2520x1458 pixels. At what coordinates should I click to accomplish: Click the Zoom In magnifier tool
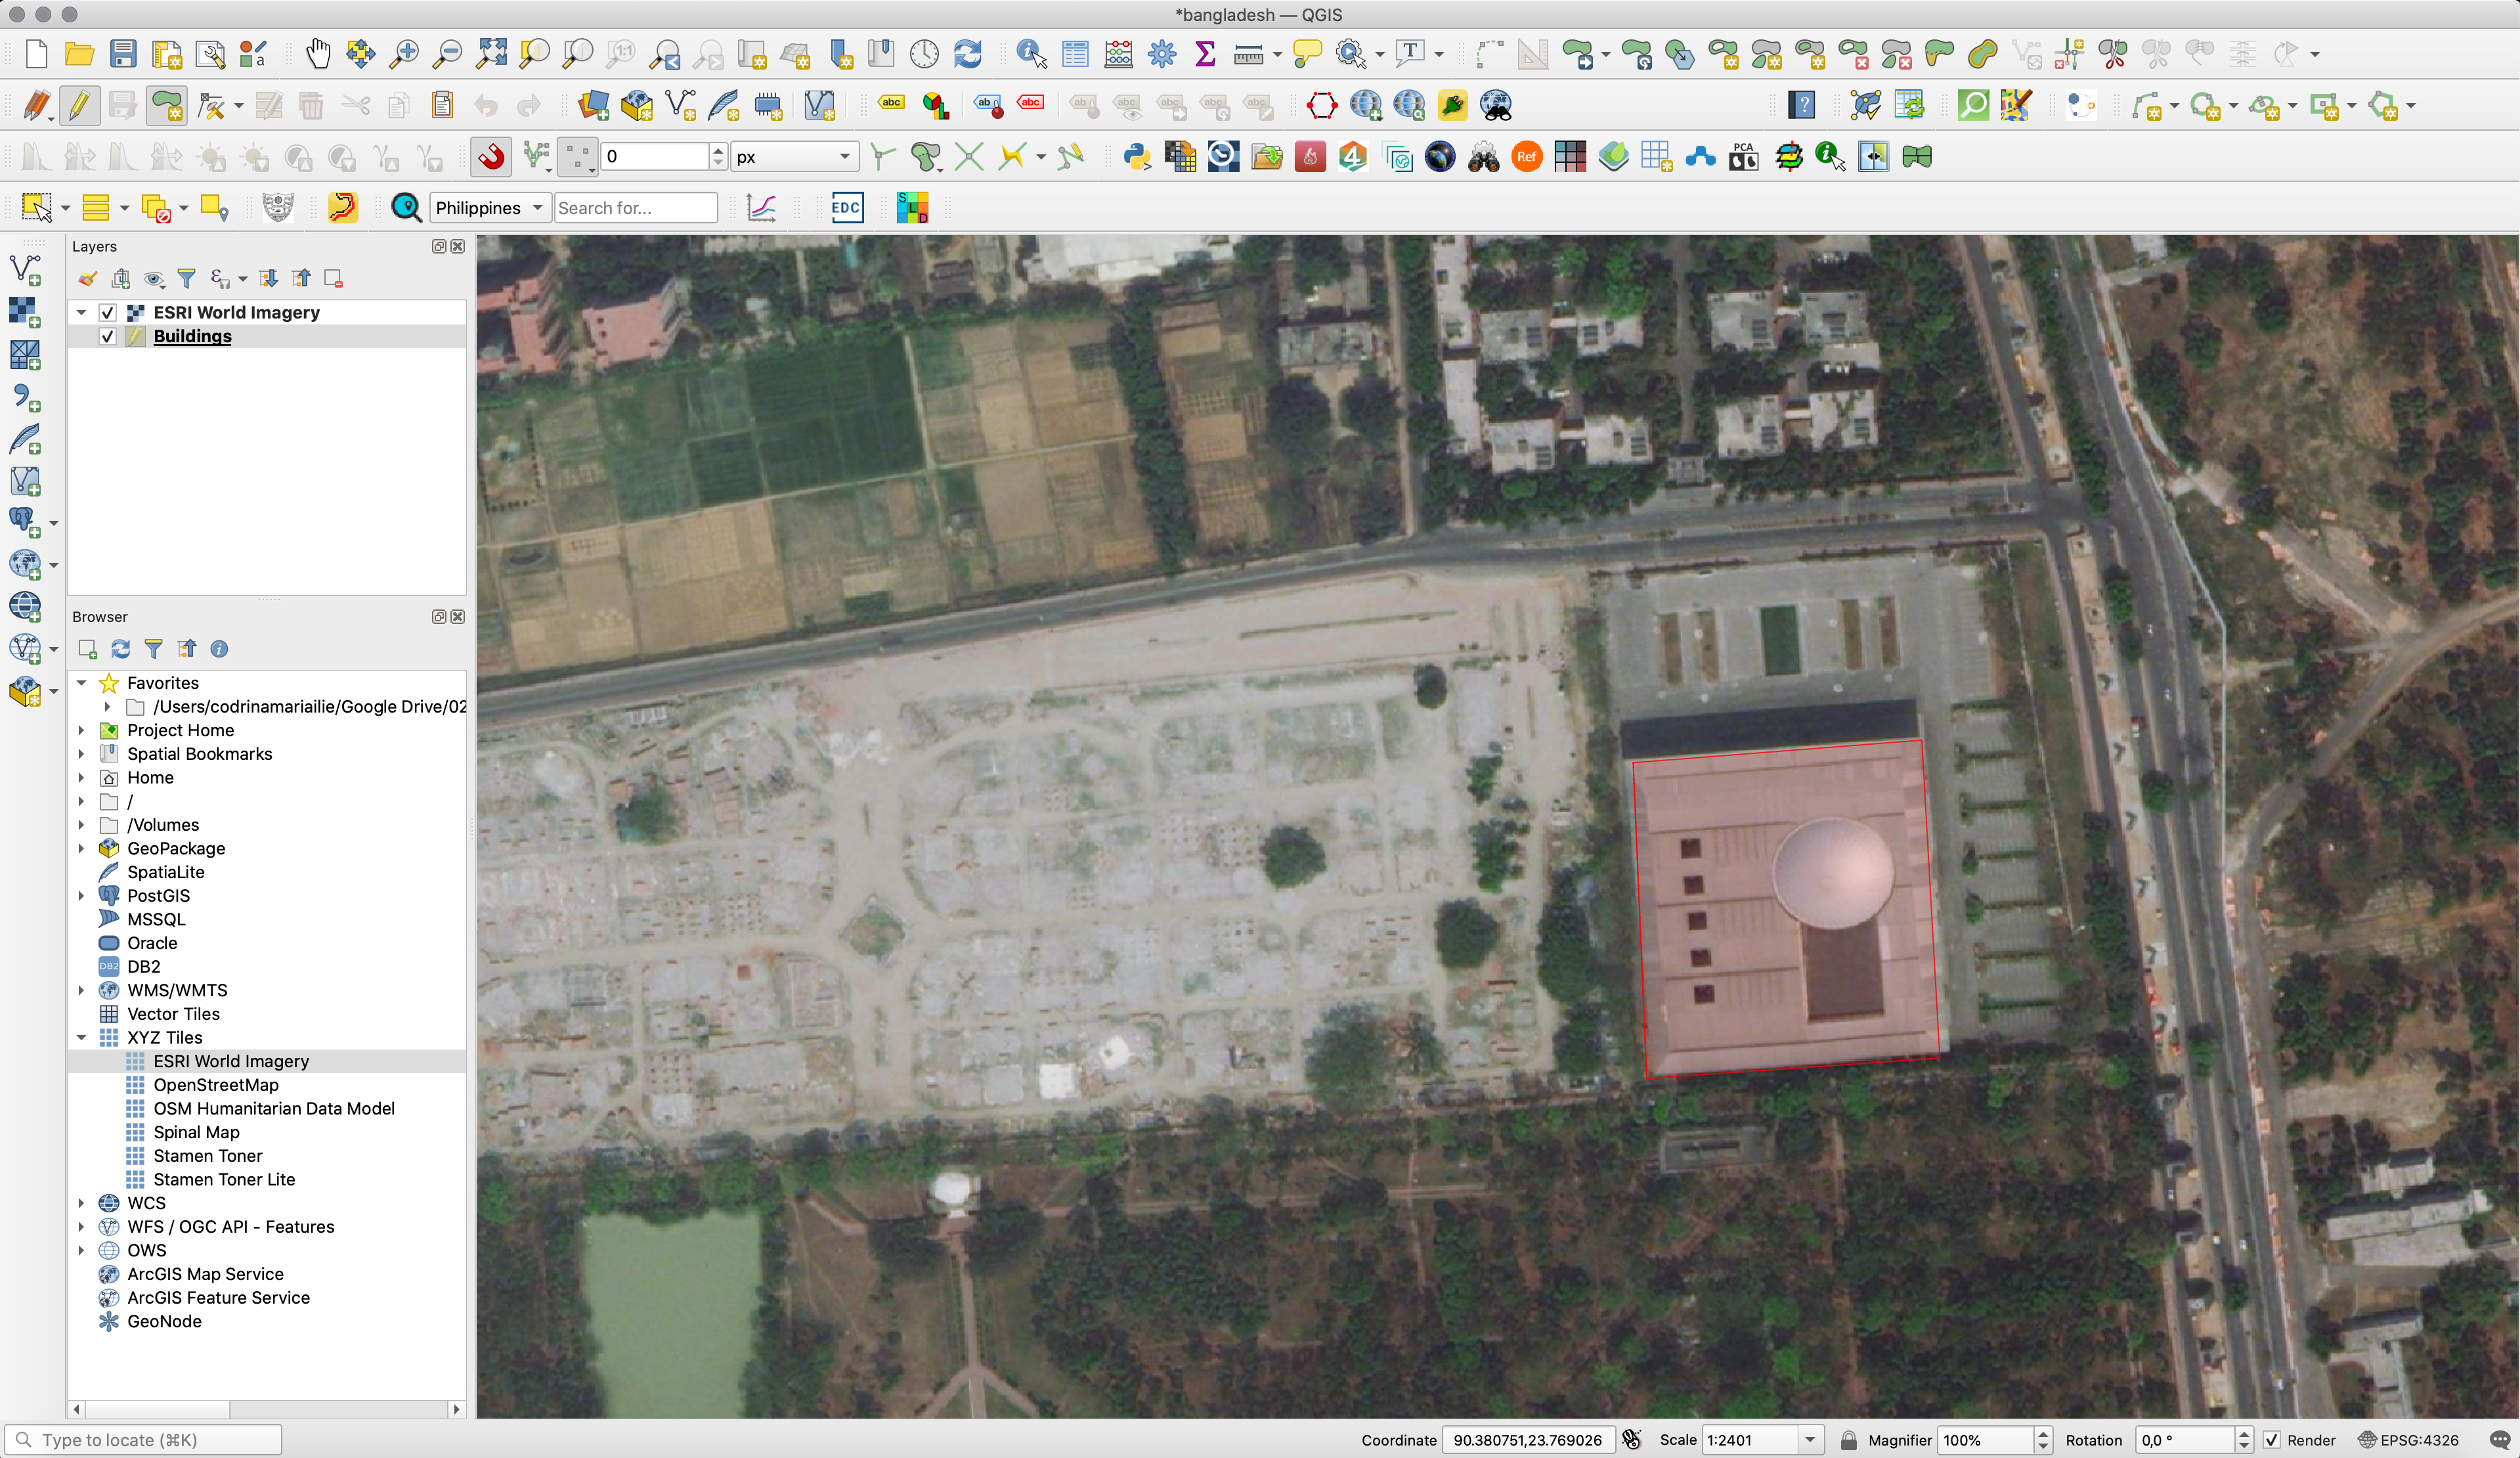tap(404, 53)
